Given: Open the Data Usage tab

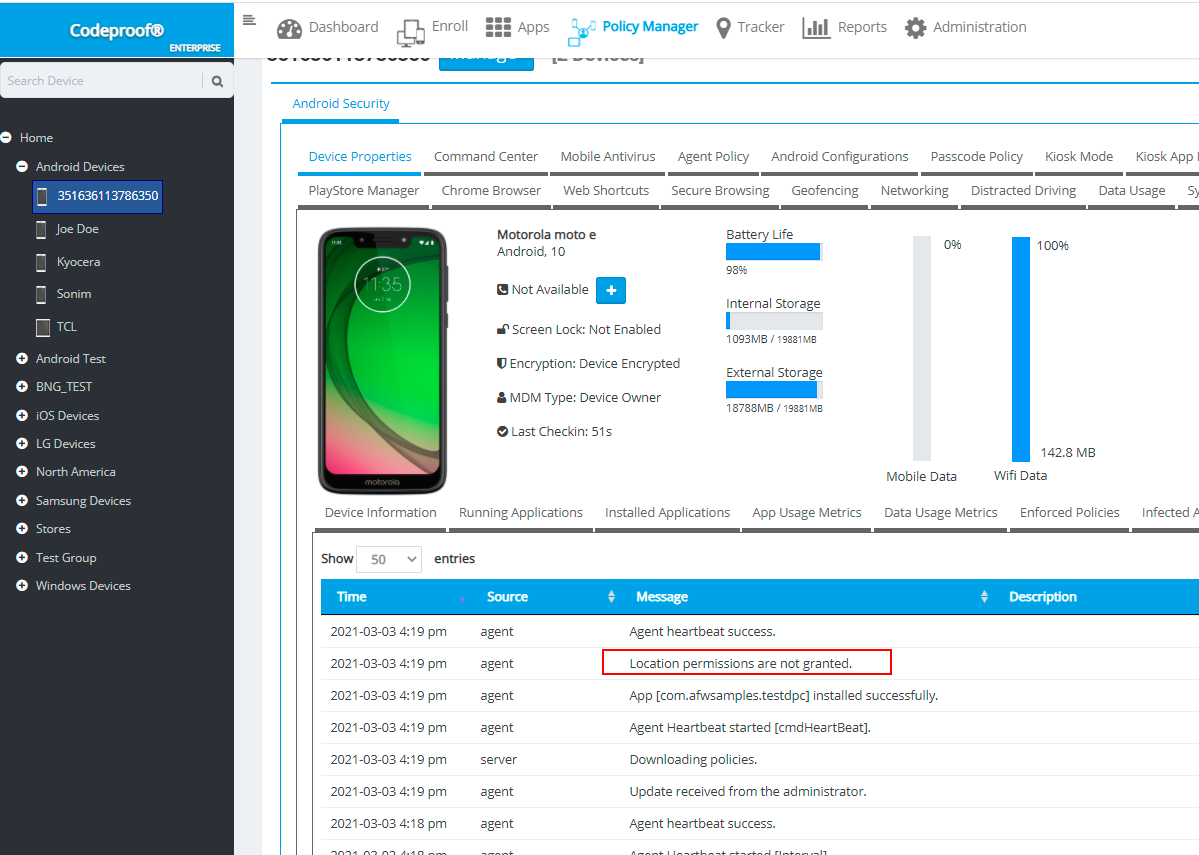Looking at the screenshot, I should [1132, 191].
